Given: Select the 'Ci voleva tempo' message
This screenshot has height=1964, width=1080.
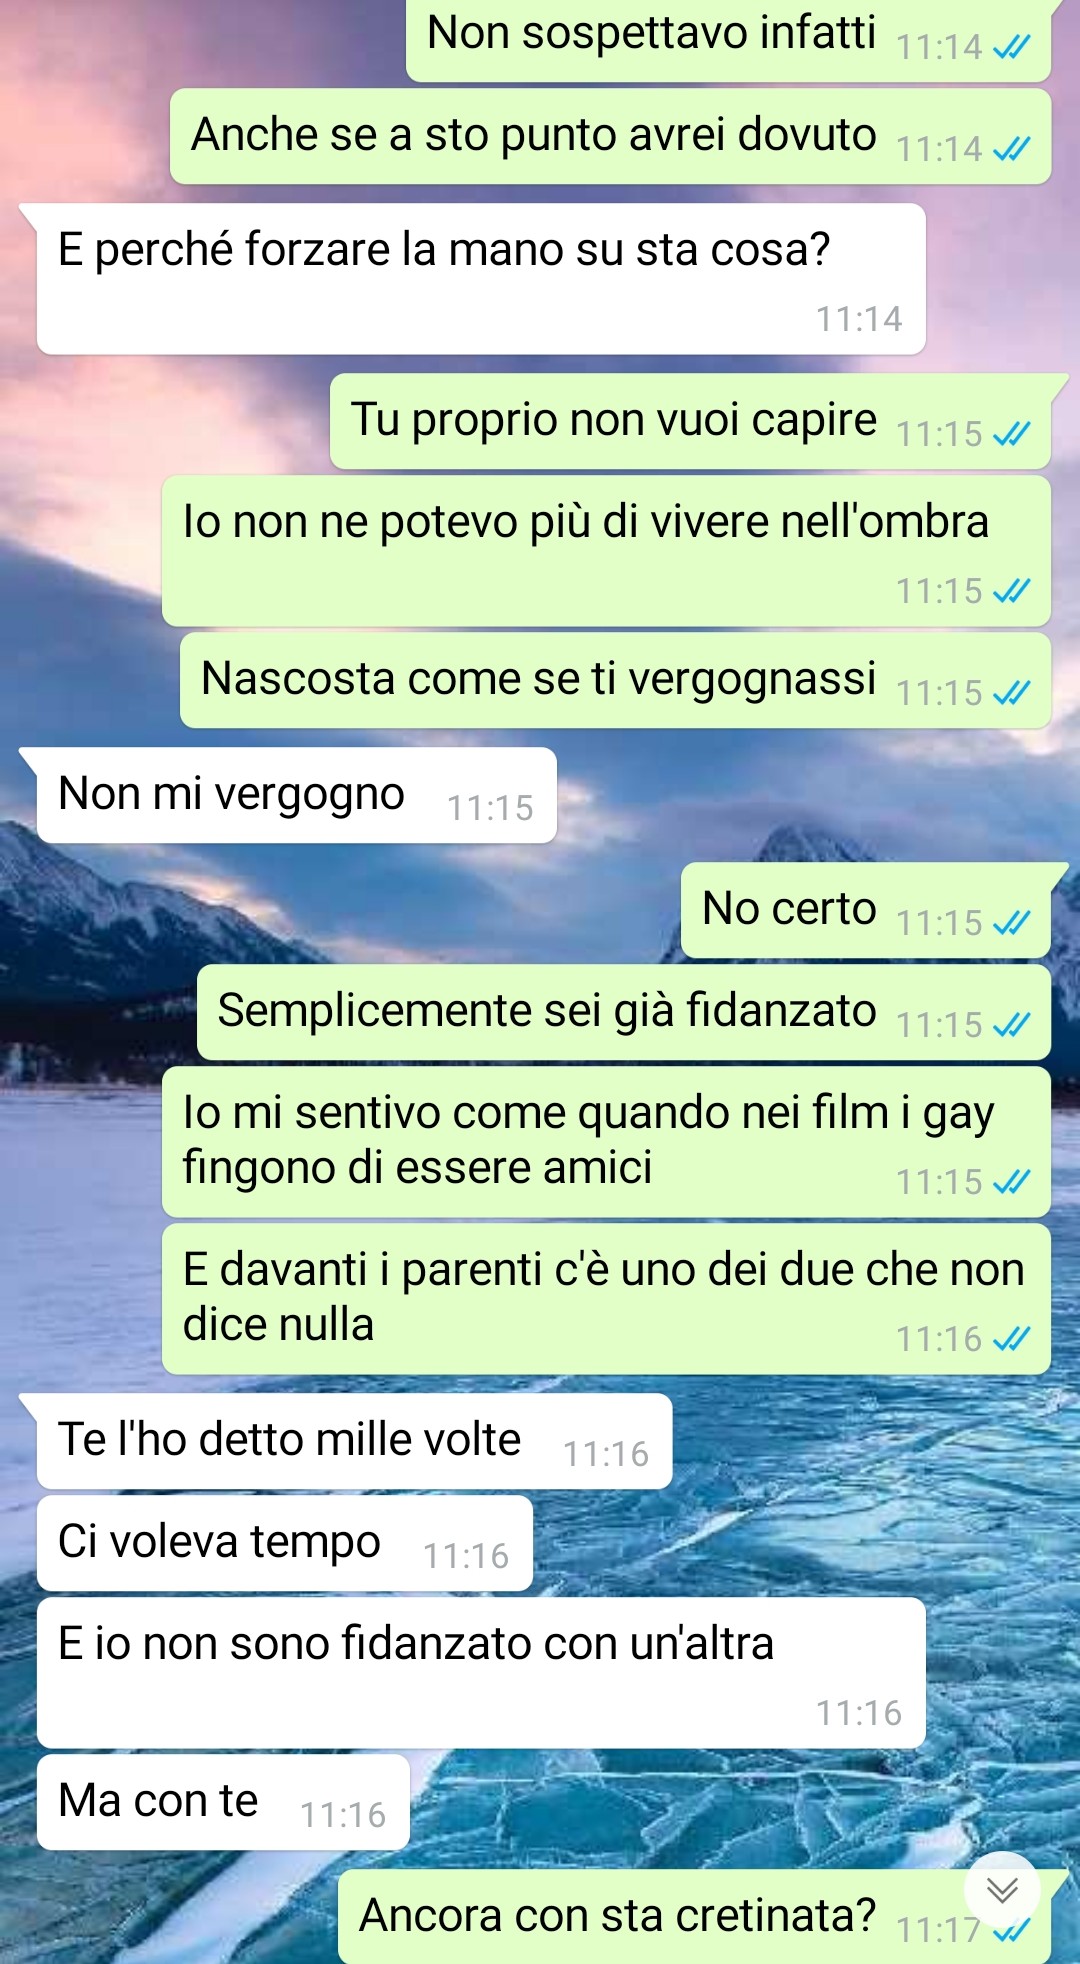Looking at the screenshot, I should 284,1543.
